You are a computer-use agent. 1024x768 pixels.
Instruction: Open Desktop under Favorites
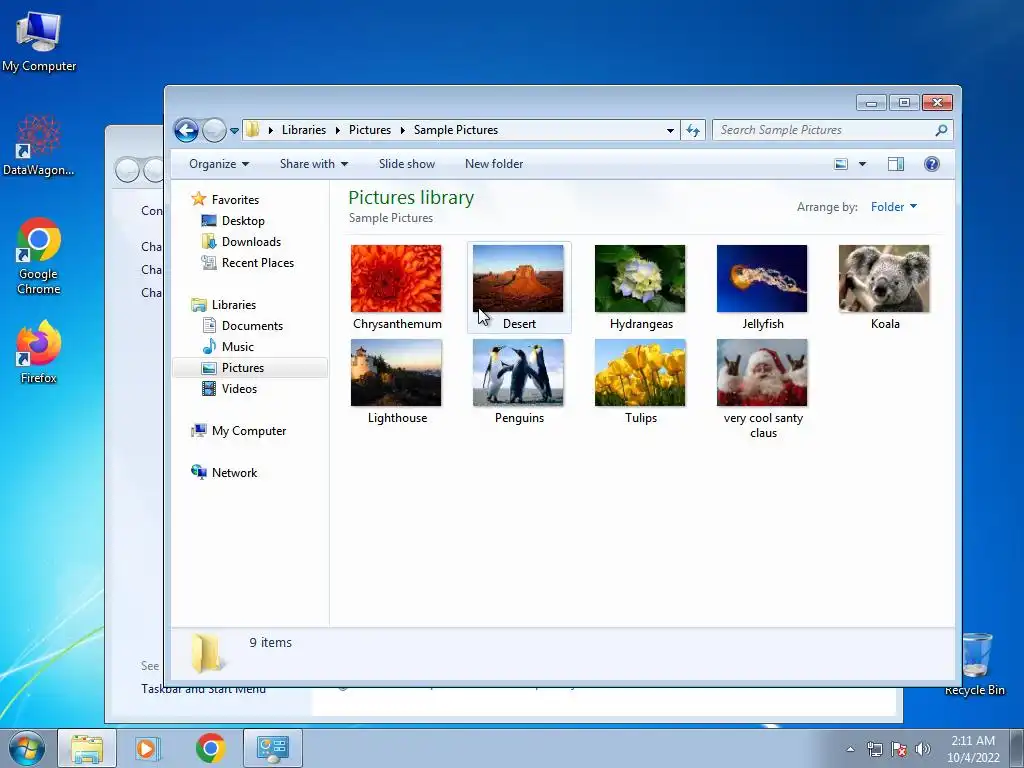243,221
